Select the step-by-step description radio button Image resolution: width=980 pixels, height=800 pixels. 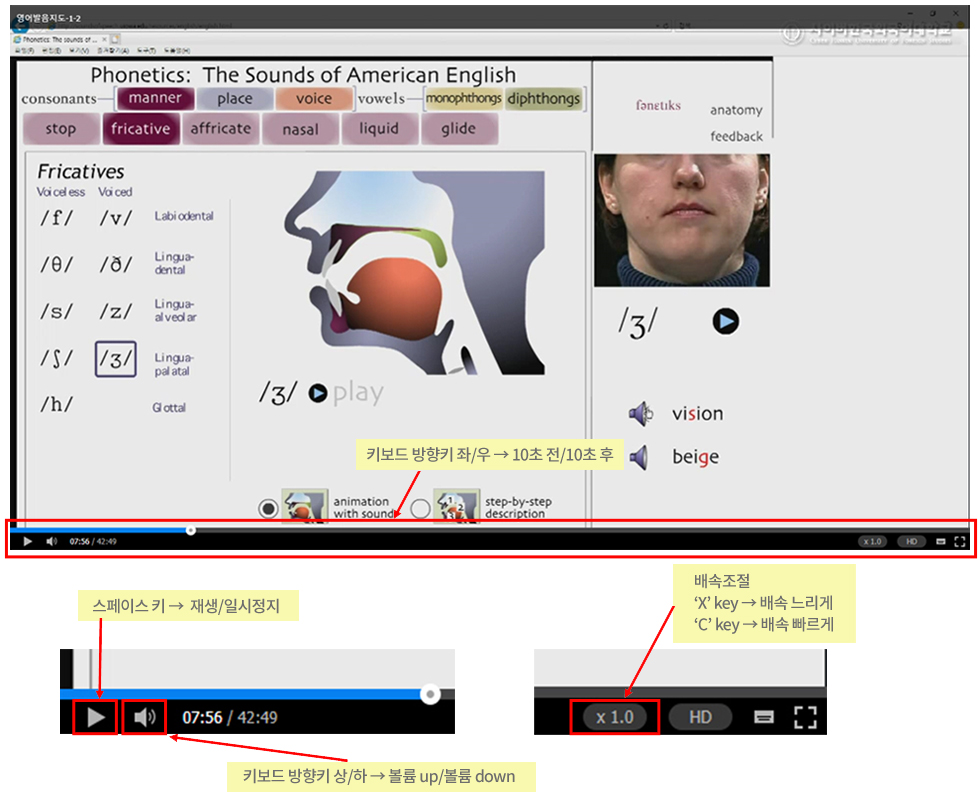click(x=420, y=508)
